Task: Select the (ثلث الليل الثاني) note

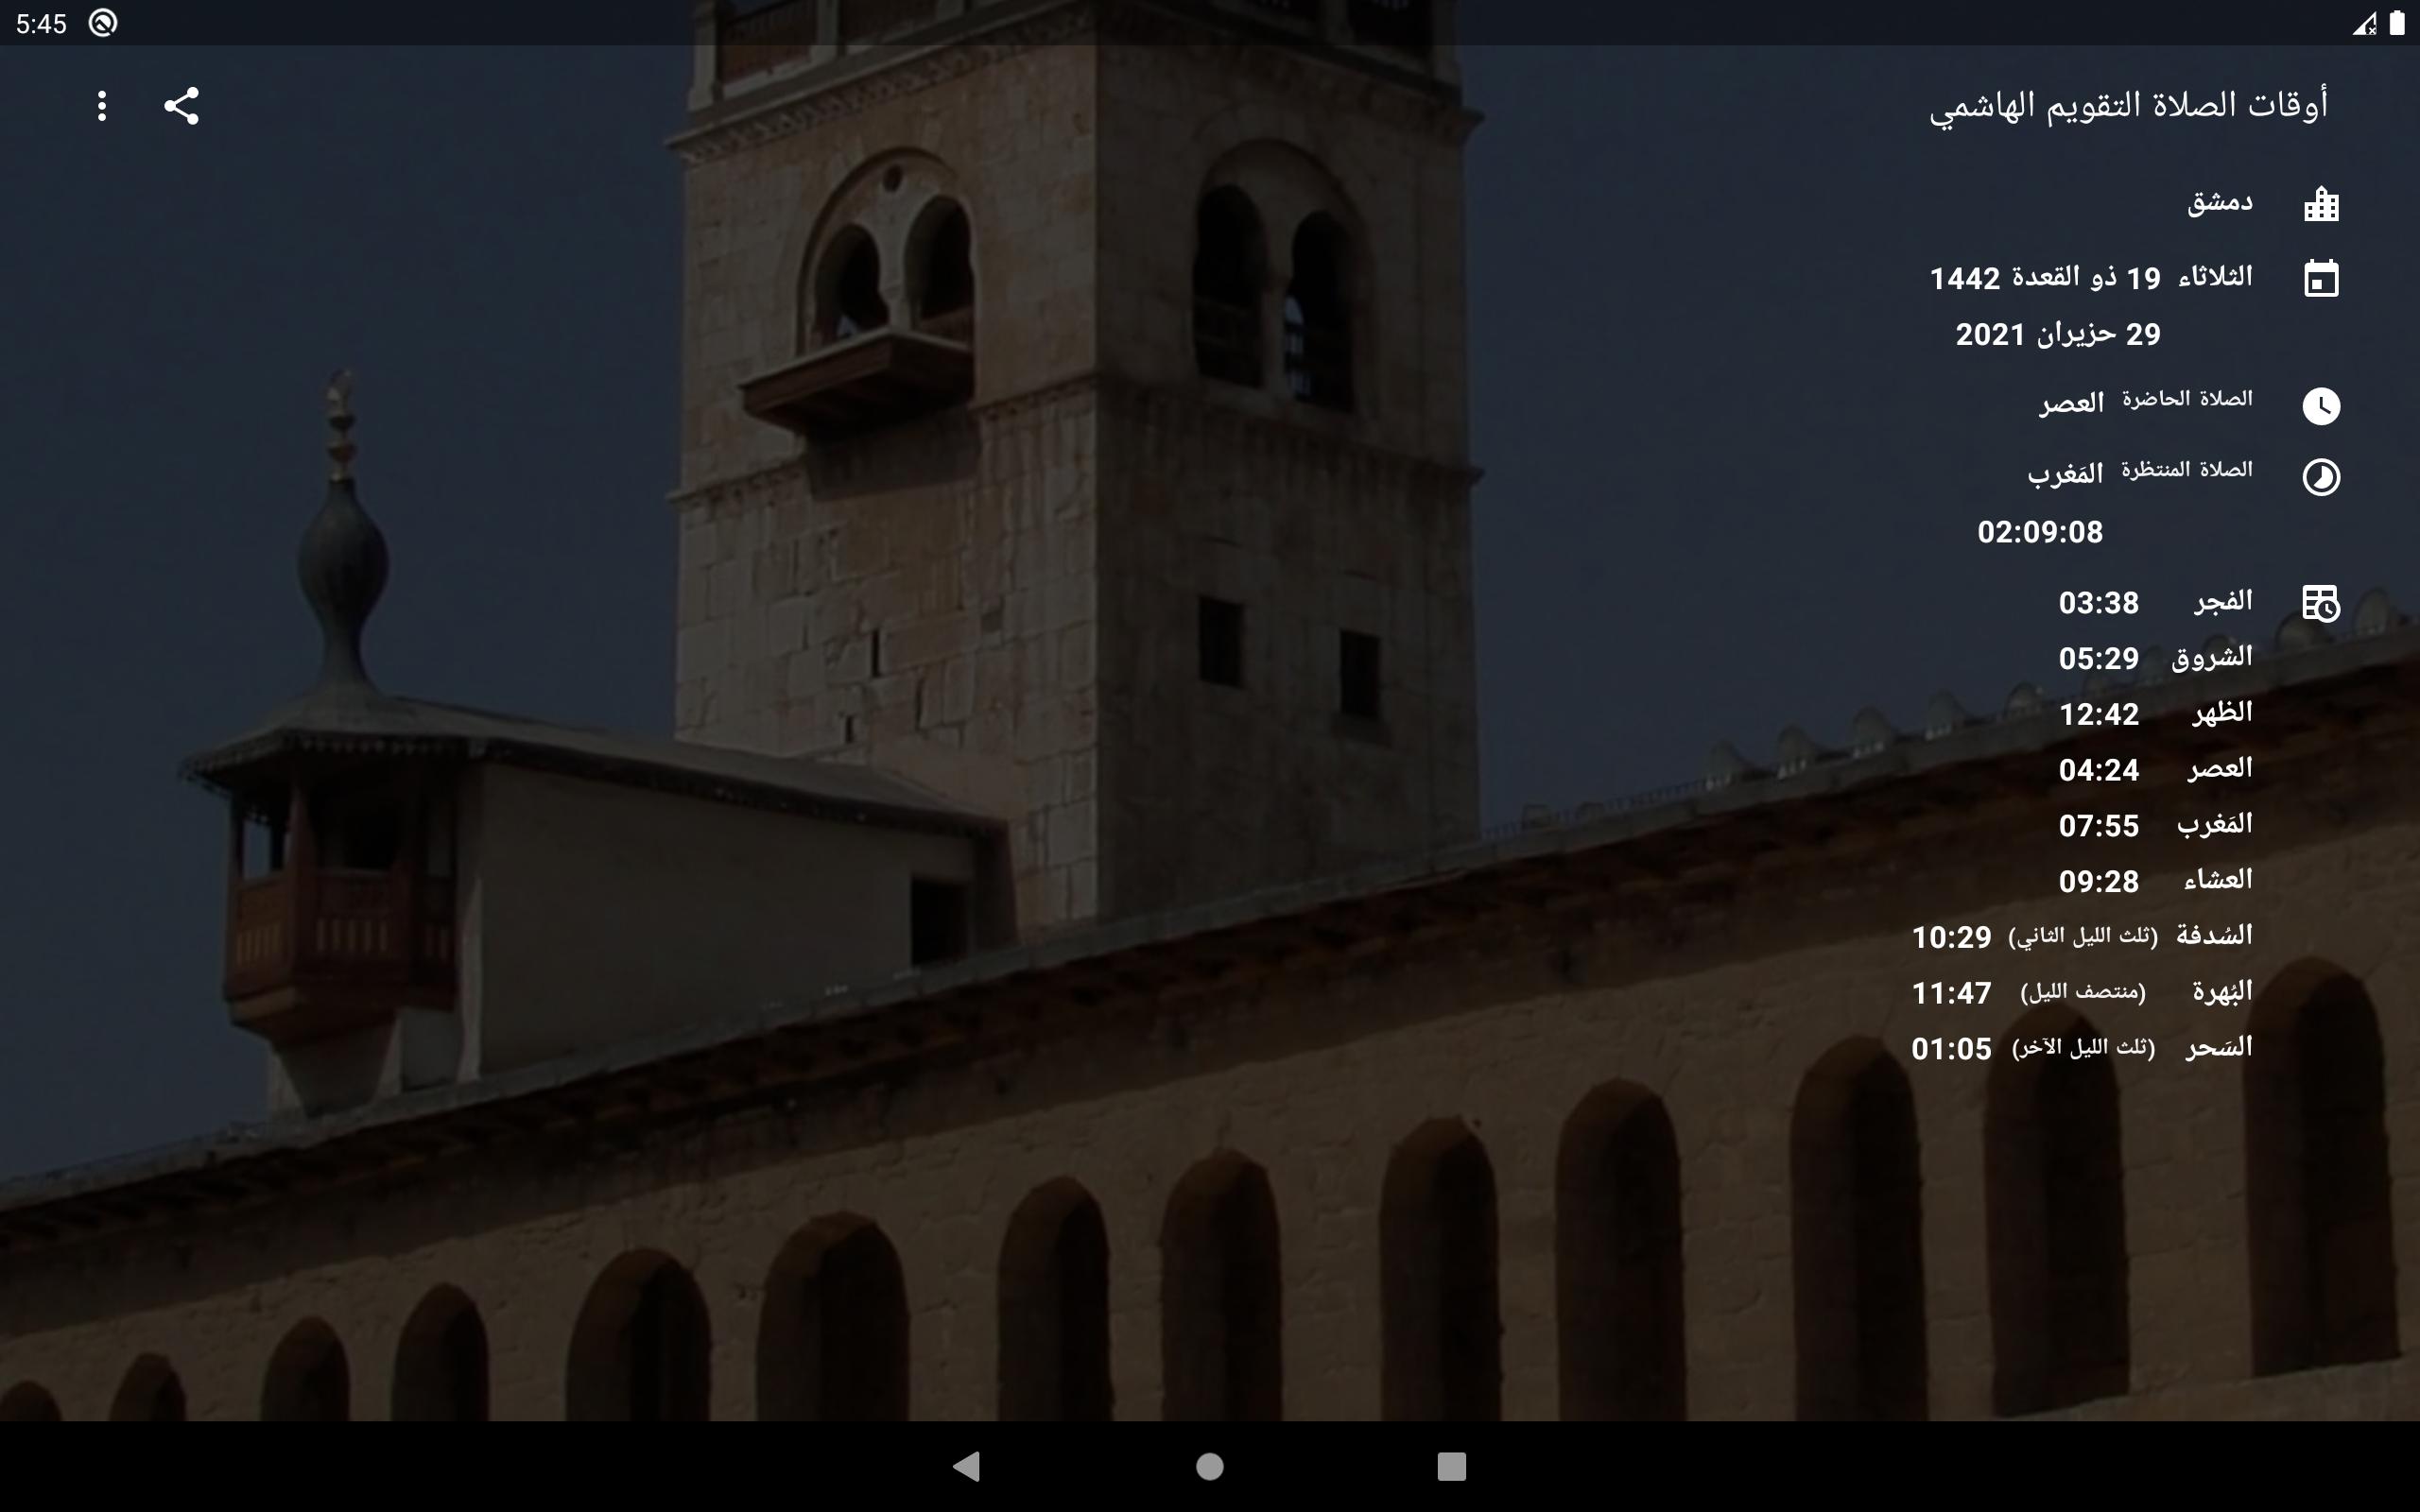Action: [x=2082, y=936]
